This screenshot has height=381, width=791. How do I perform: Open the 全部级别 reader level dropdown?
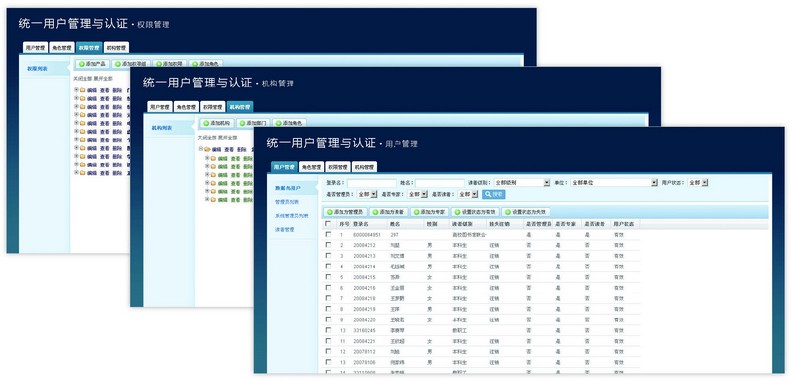522,183
